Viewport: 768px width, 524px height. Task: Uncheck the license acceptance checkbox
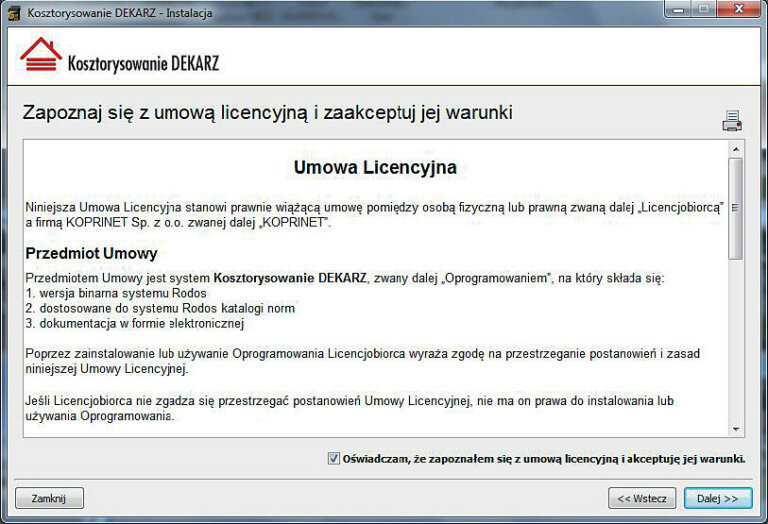pyautogui.click(x=334, y=459)
